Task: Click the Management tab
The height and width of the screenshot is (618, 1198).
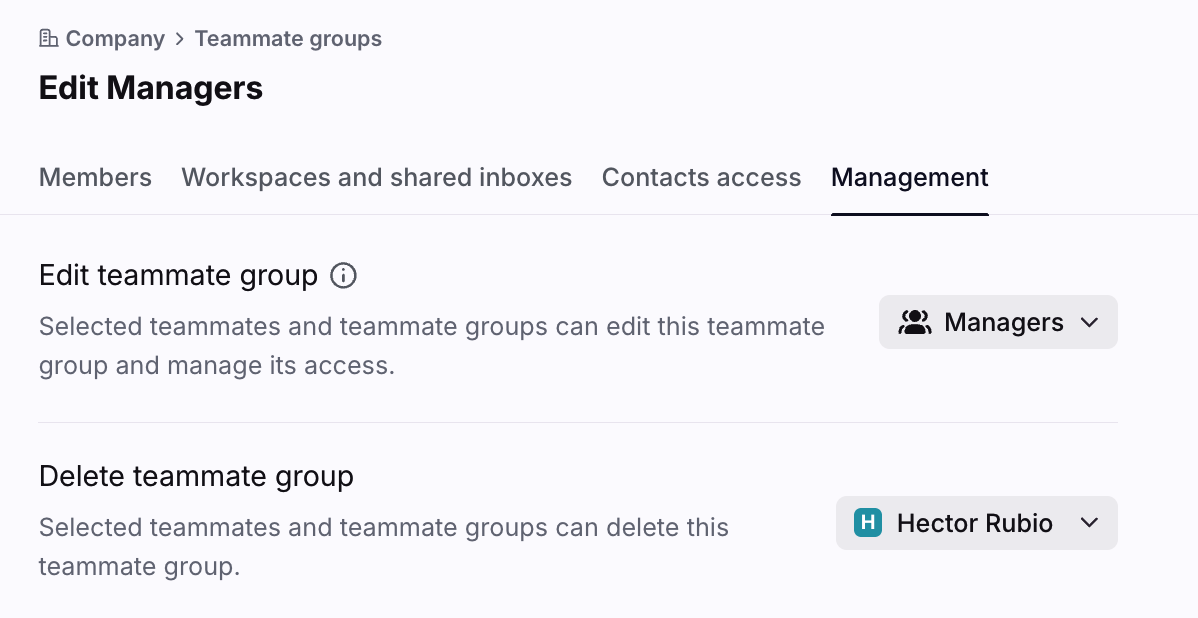Action: [x=909, y=178]
